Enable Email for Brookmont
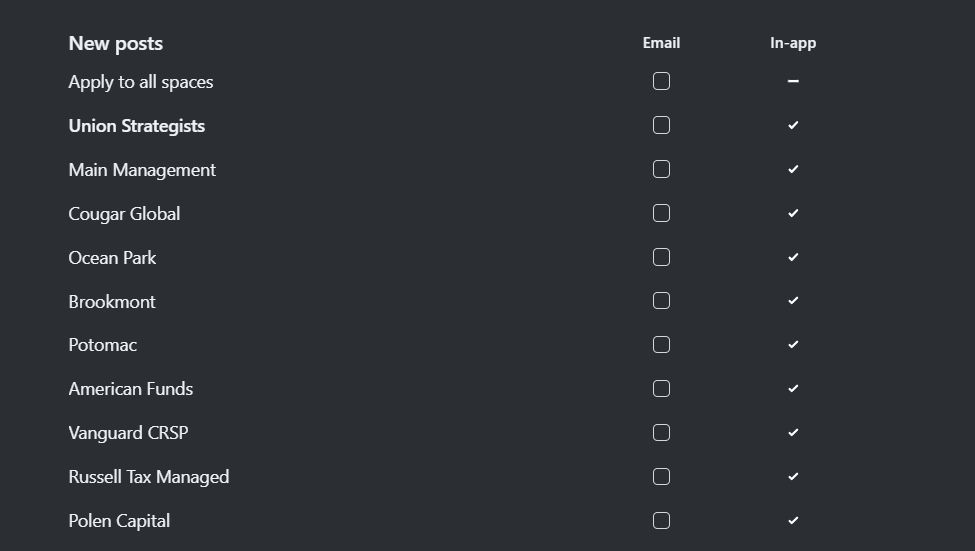 point(661,301)
